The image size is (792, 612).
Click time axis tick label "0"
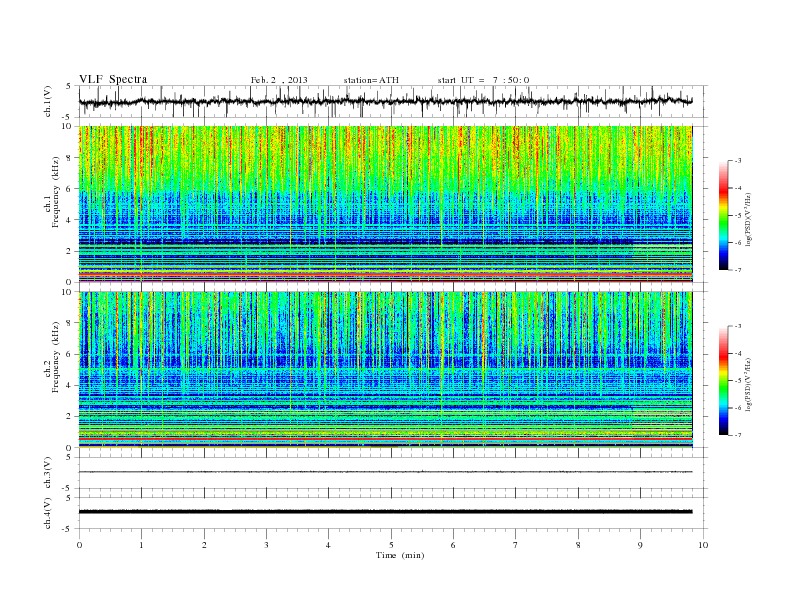click(79, 545)
